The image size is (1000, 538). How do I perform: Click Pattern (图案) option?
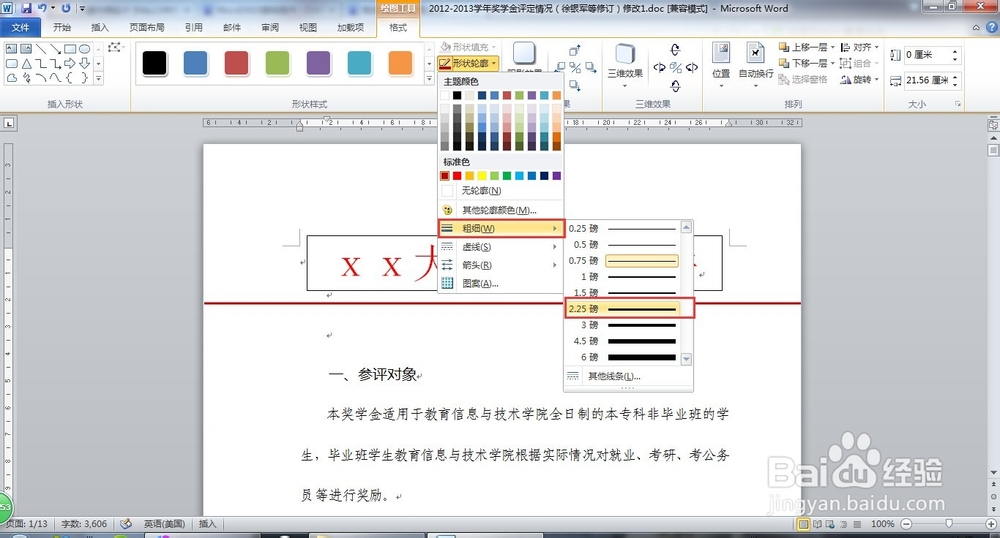click(501, 284)
